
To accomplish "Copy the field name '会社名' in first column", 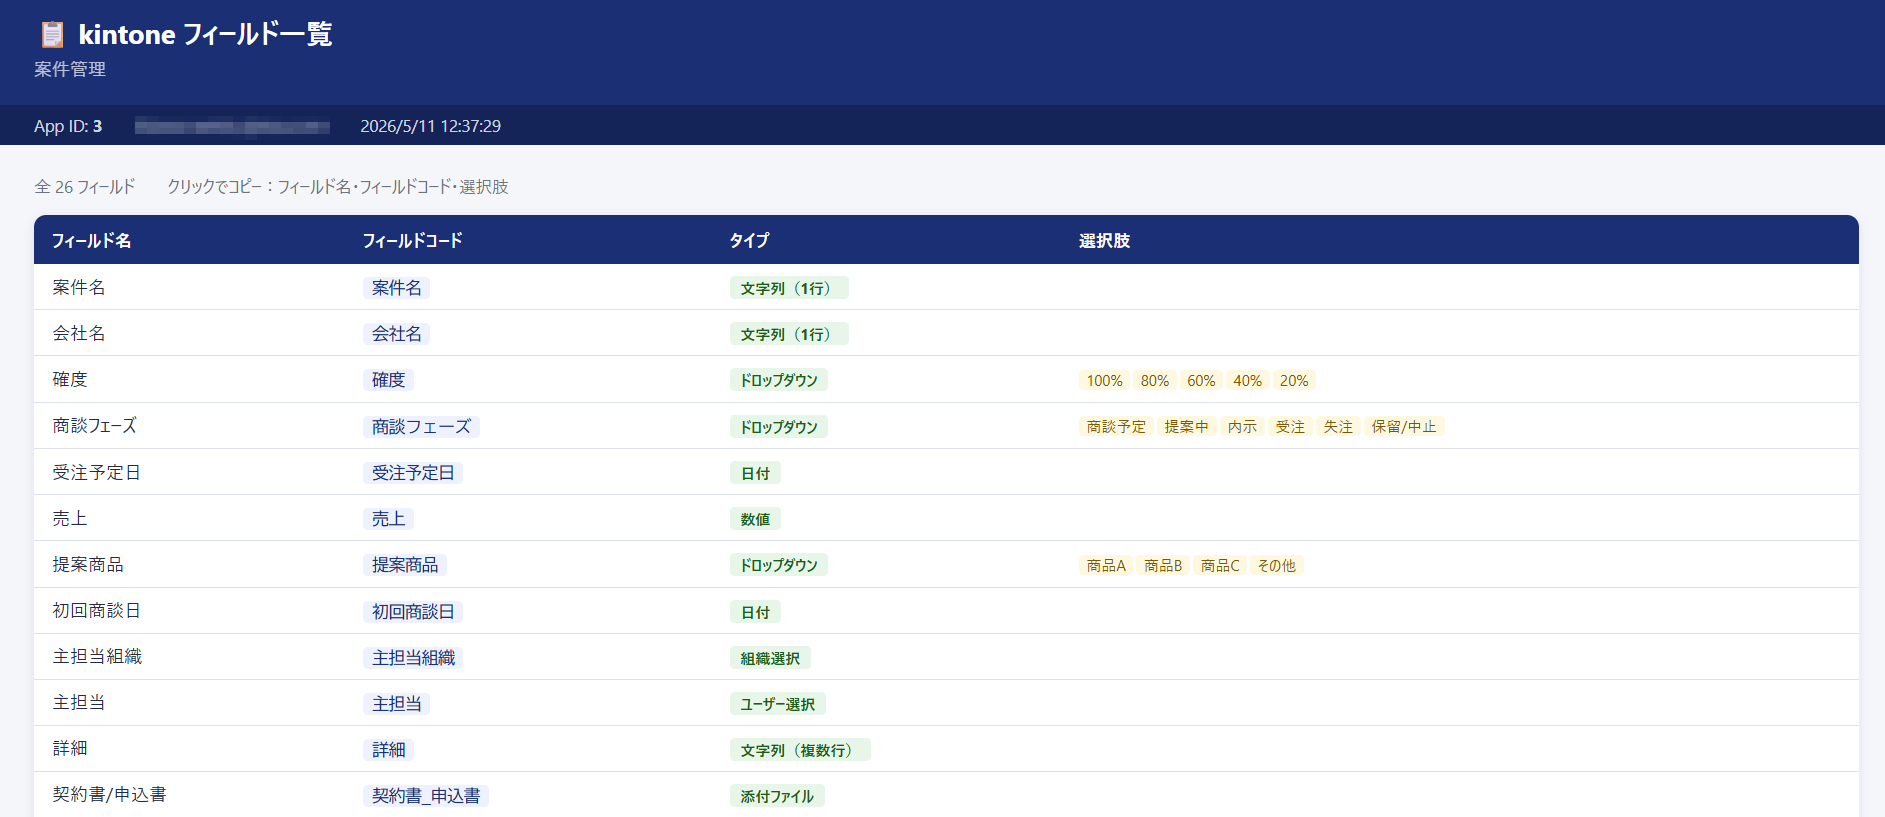I will [x=79, y=333].
